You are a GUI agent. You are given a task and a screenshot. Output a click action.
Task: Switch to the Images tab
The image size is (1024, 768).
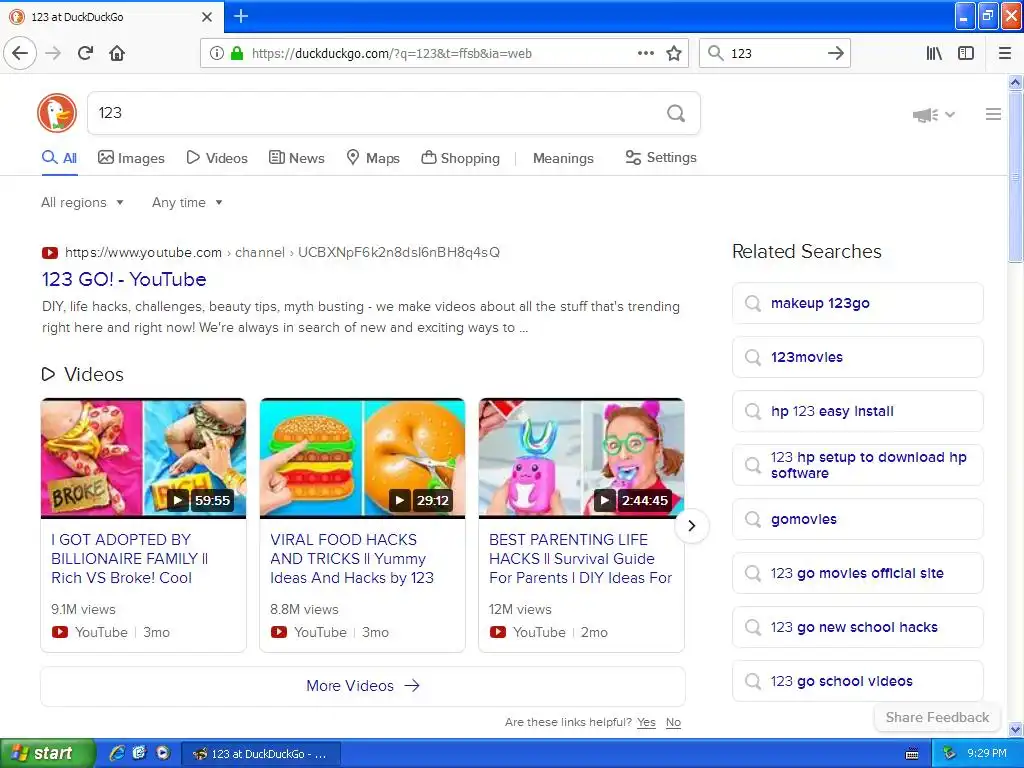coord(131,158)
